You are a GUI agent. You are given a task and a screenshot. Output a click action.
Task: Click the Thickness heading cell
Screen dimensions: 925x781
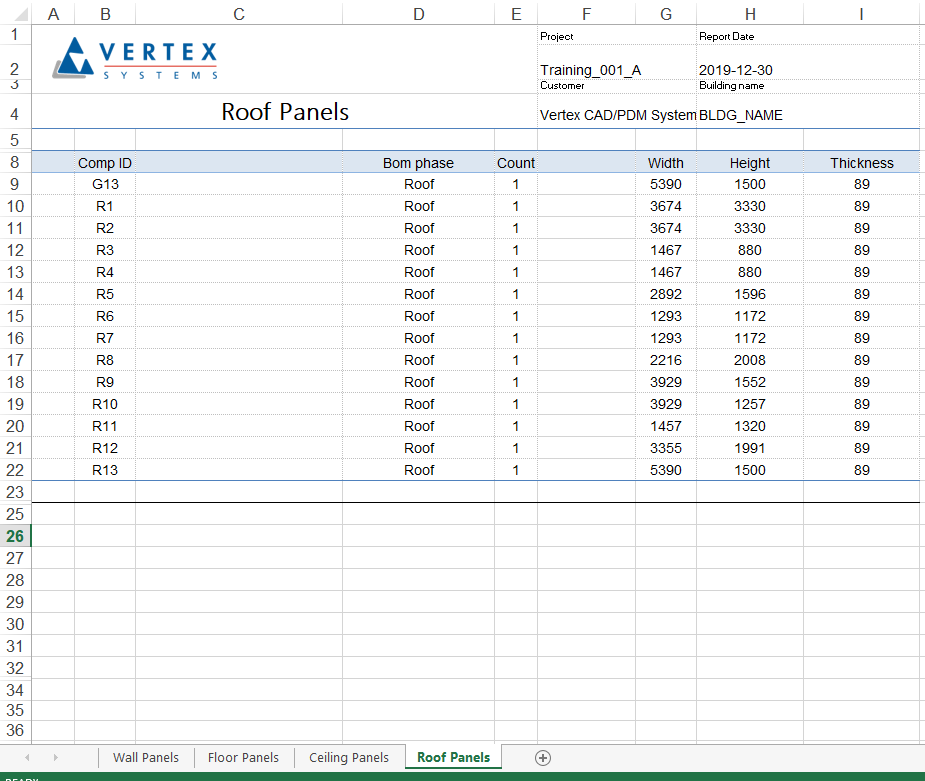point(861,163)
